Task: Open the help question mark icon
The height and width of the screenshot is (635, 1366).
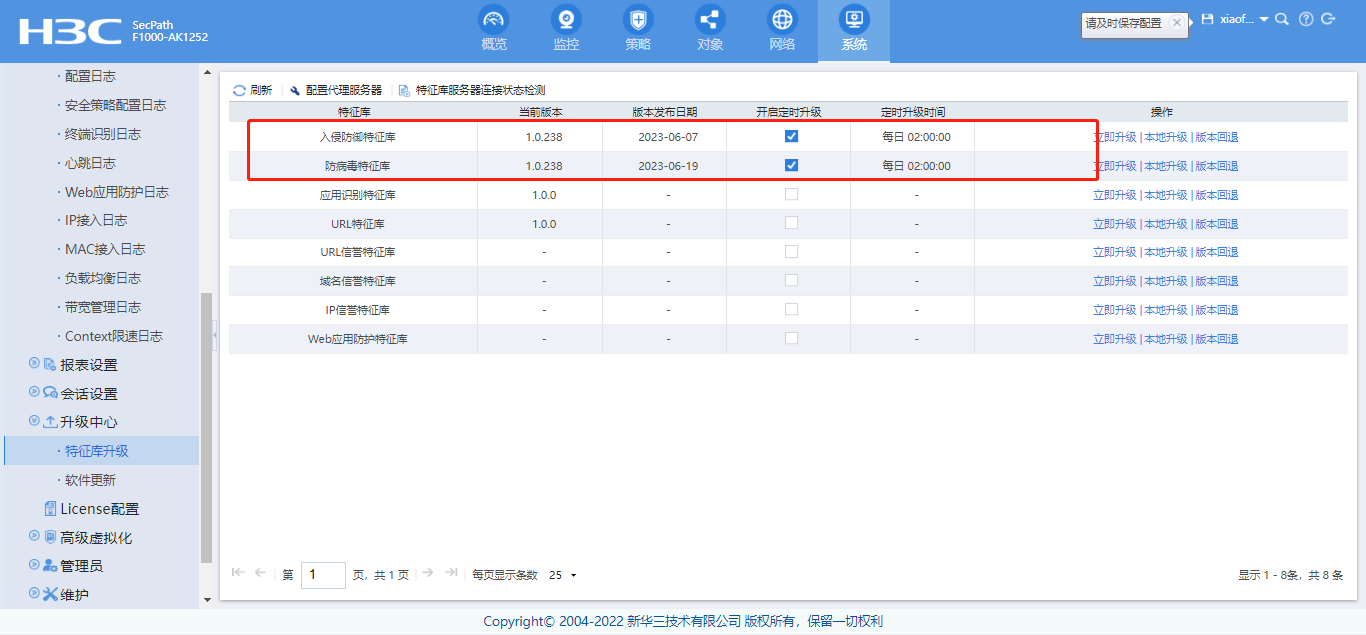Action: coord(1306,19)
